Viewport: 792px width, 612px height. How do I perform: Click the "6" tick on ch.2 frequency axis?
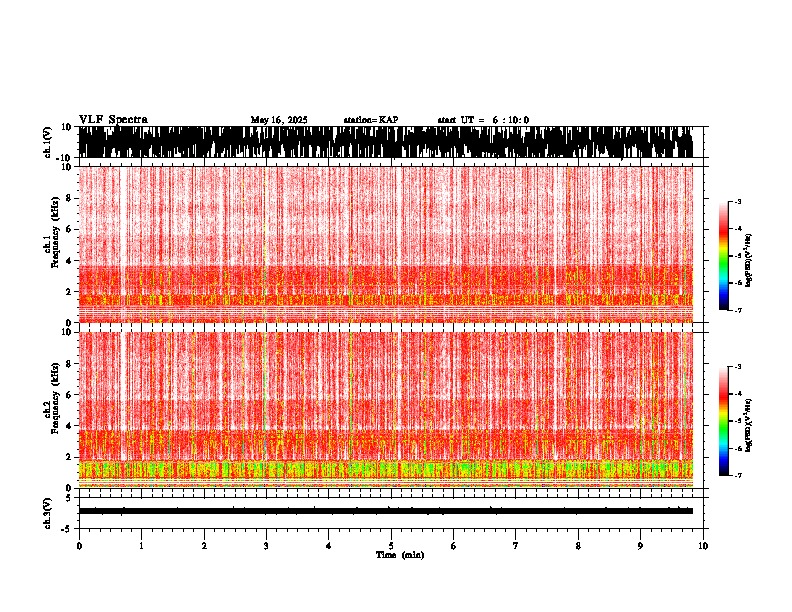click(70, 395)
